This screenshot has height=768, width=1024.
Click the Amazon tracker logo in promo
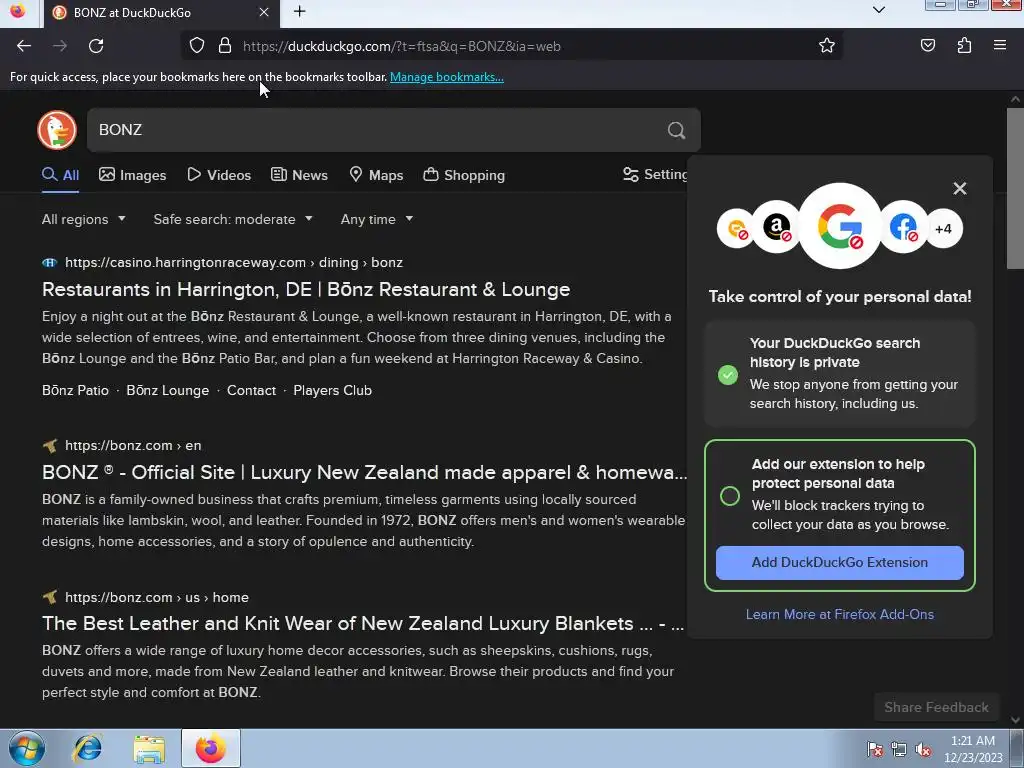point(776,228)
